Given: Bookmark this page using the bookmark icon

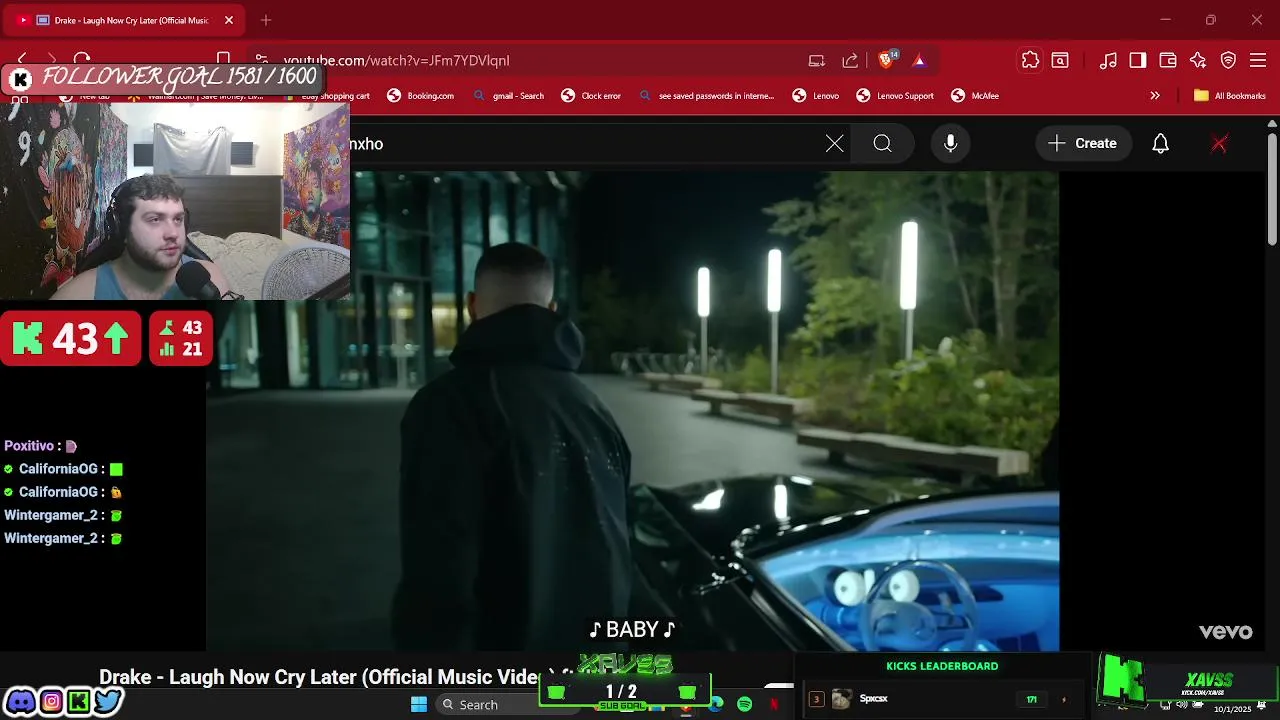Looking at the screenshot, I should tap(224, 60).
